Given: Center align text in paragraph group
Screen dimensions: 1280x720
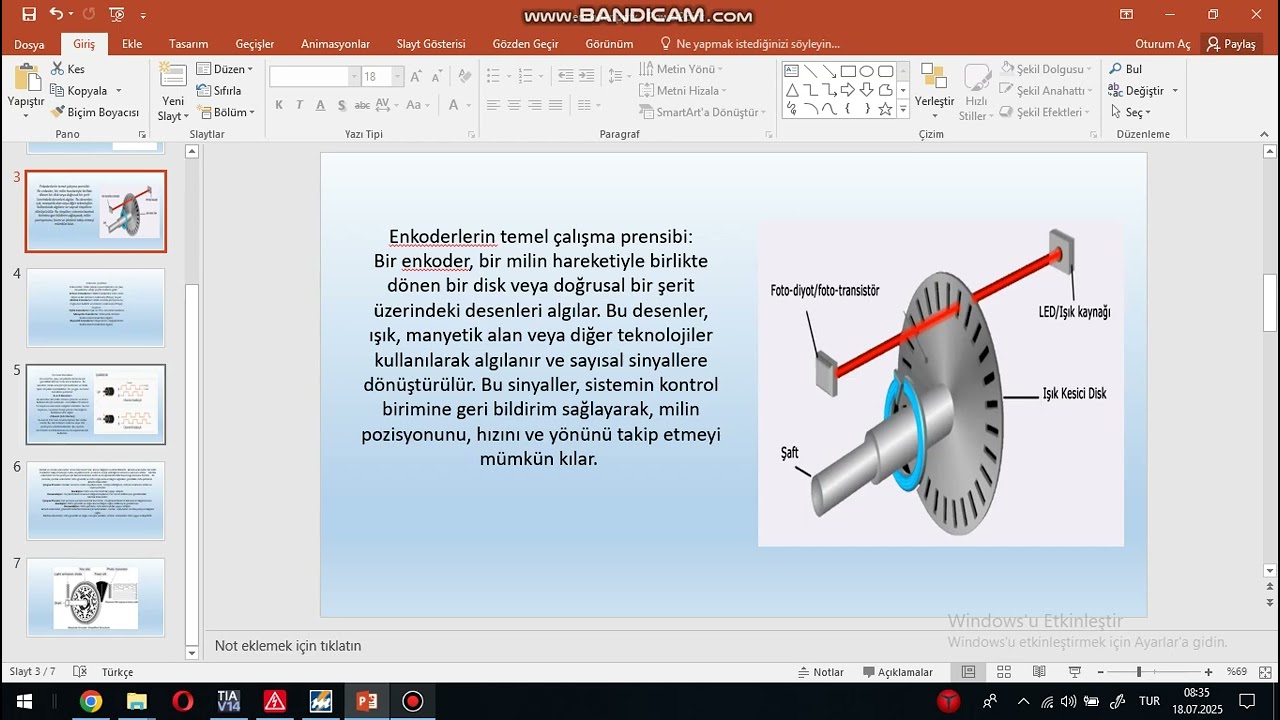Looking at the screenshot, I should 514,105.
